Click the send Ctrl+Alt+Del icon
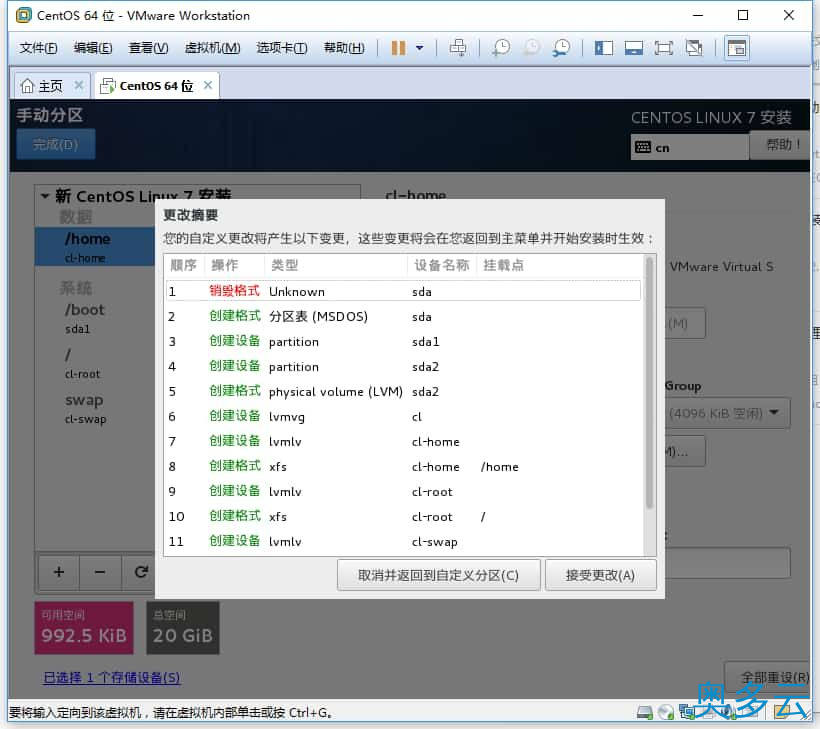 point(458,48)
